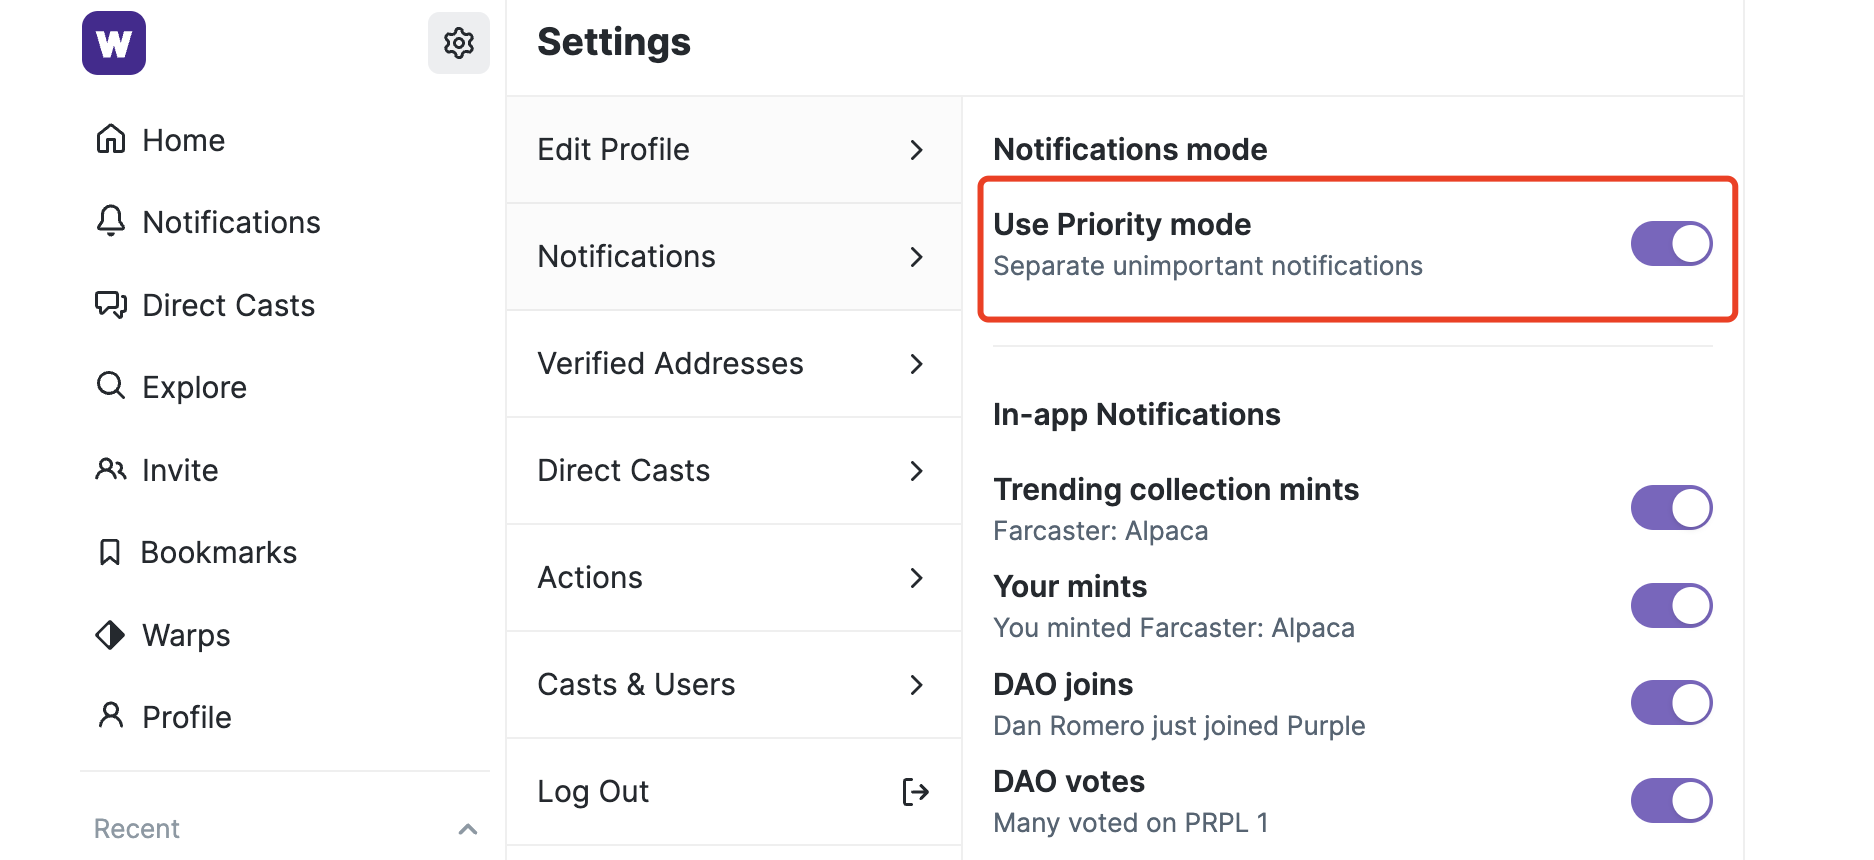Expand the Edit Profile chevron arrow
Screen dimensions: 1874x860
tap(916, 150)
